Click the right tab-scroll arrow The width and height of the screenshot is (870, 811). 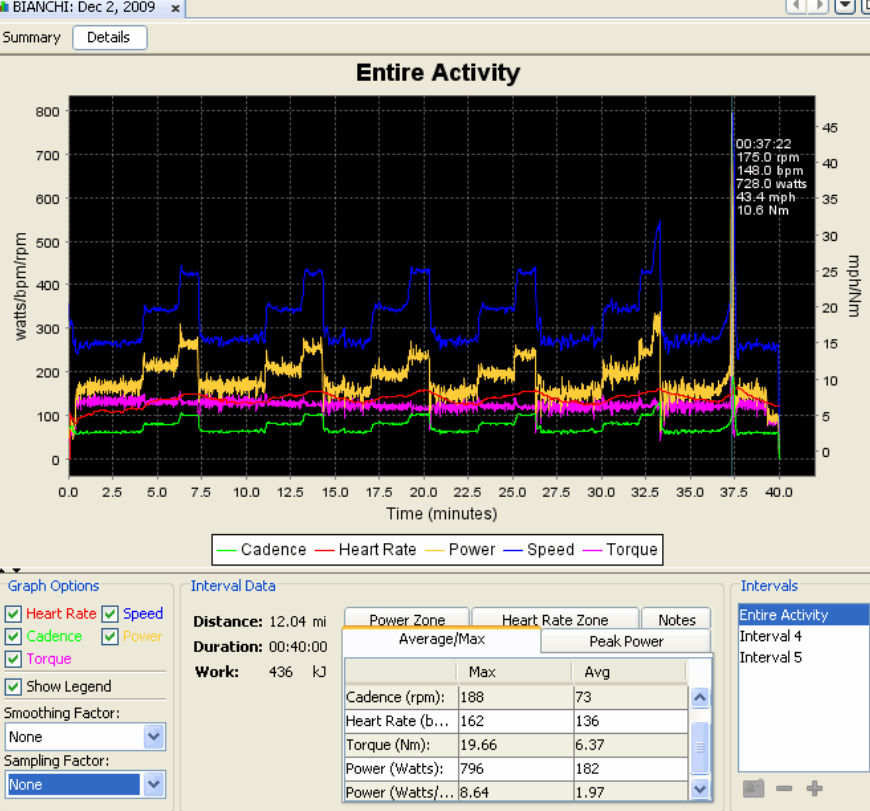coord(819,6)
